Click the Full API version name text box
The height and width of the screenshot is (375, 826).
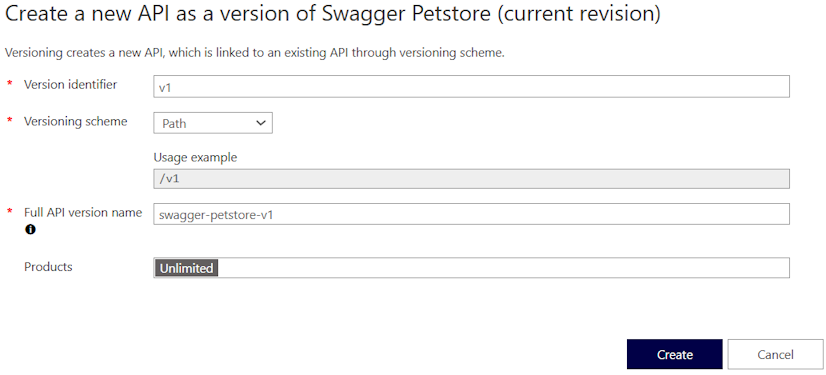click(x=471, y=214)
